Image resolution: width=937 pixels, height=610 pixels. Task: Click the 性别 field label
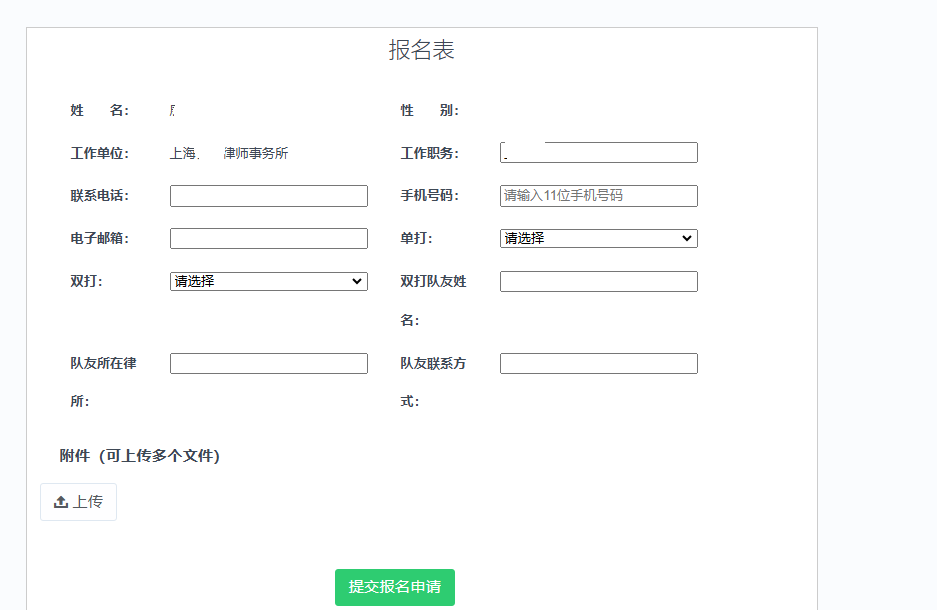pos(429,111)
